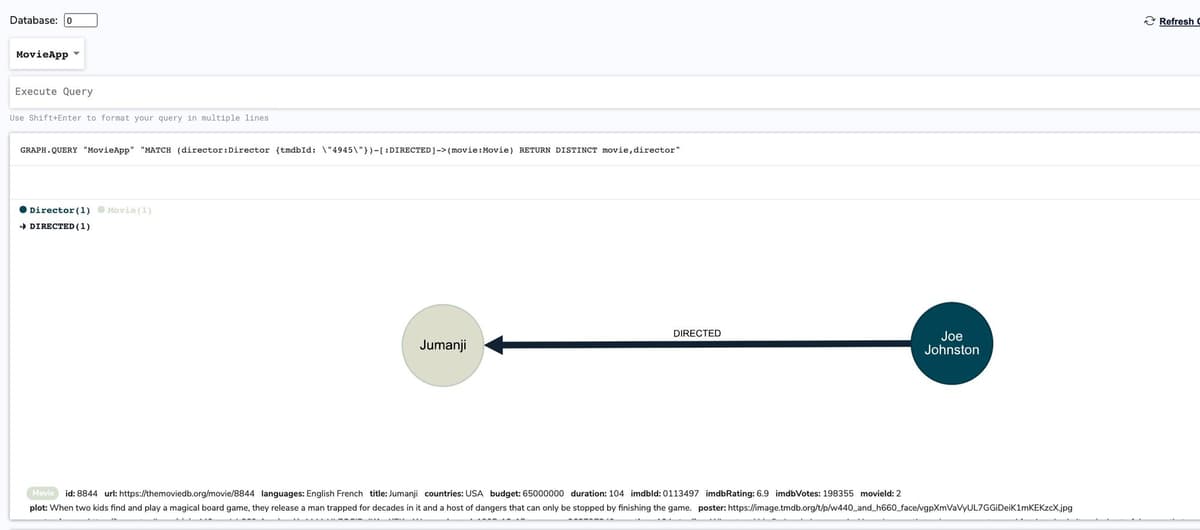The width and height of the screenshot is (1200, 530).
Task: Click the arrow icon beside DIRECTED(1)
Action: coord(23,226)
